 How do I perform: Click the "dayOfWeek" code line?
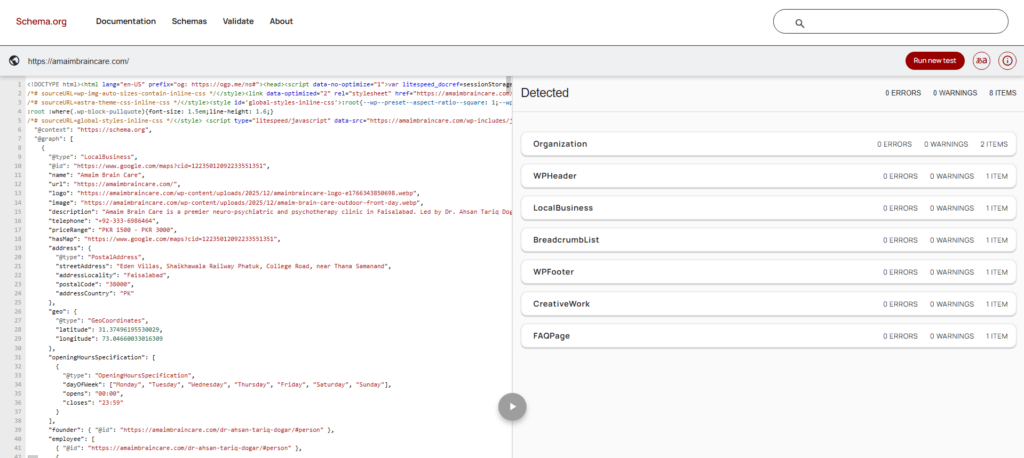coord(227,385)
